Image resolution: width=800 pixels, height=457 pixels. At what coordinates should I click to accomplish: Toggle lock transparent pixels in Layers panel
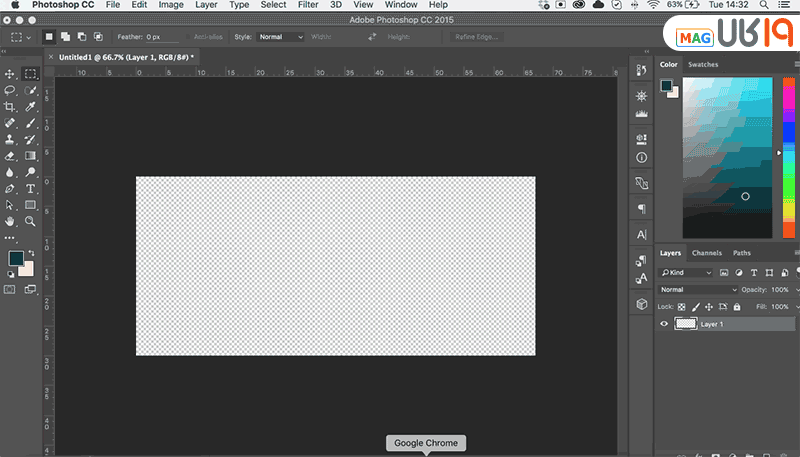(x=682, y=306)
